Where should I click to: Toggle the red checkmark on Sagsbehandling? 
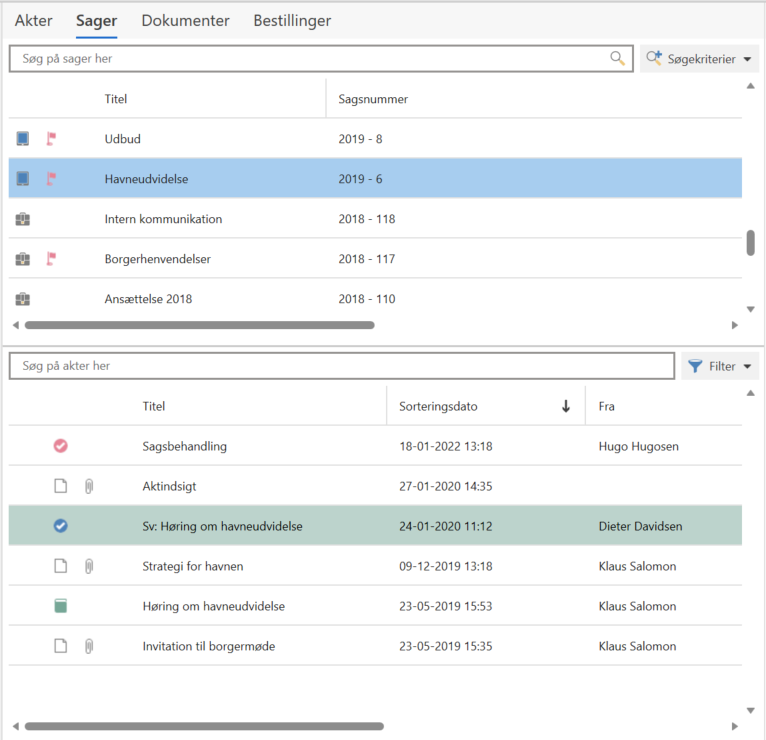[60, 446]
